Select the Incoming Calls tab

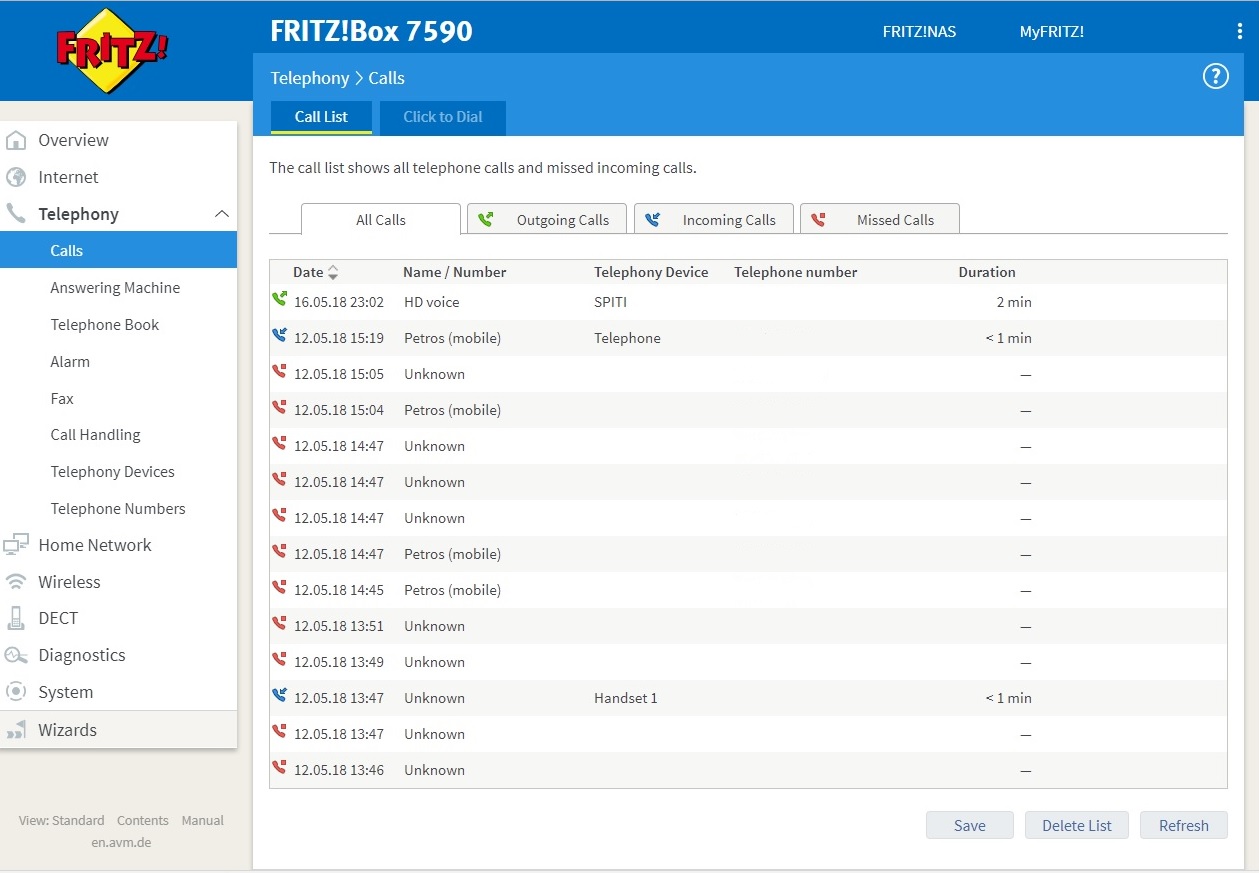coord(714,220)
